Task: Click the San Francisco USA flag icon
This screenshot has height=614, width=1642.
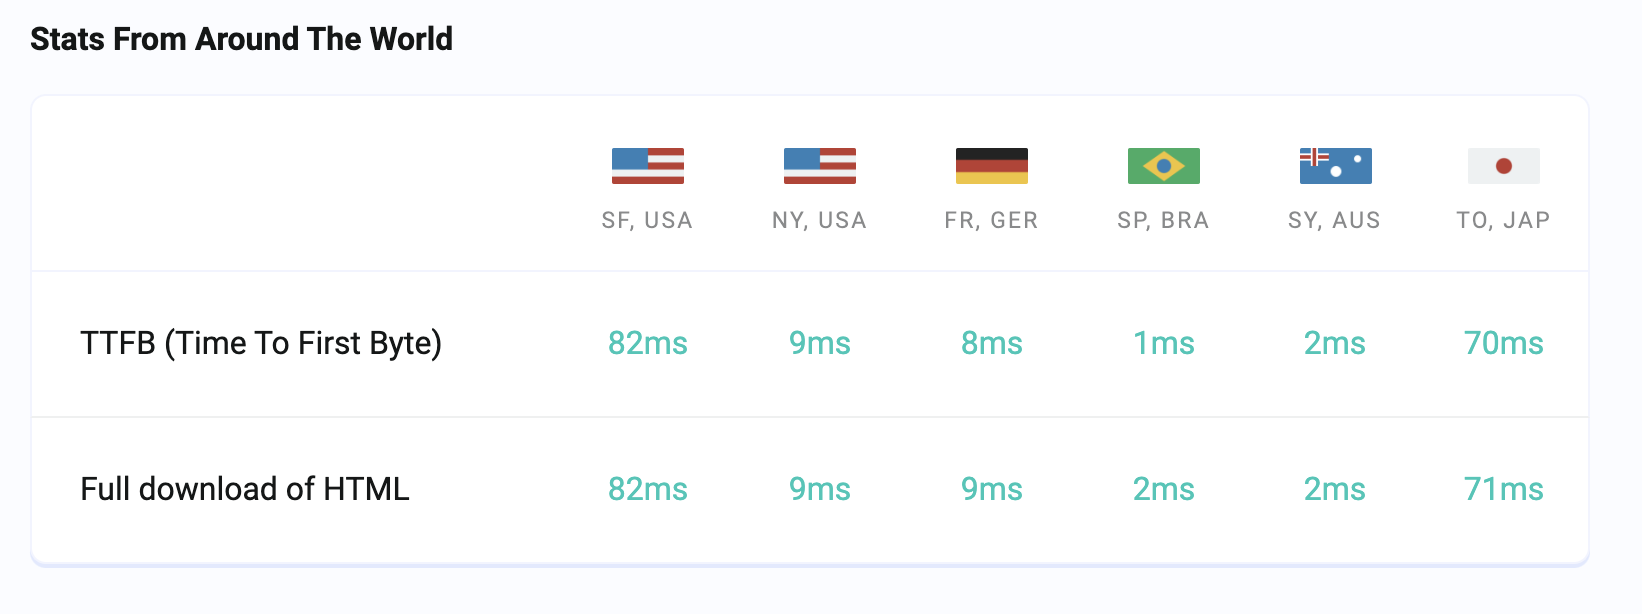Action: coord(648,166)
